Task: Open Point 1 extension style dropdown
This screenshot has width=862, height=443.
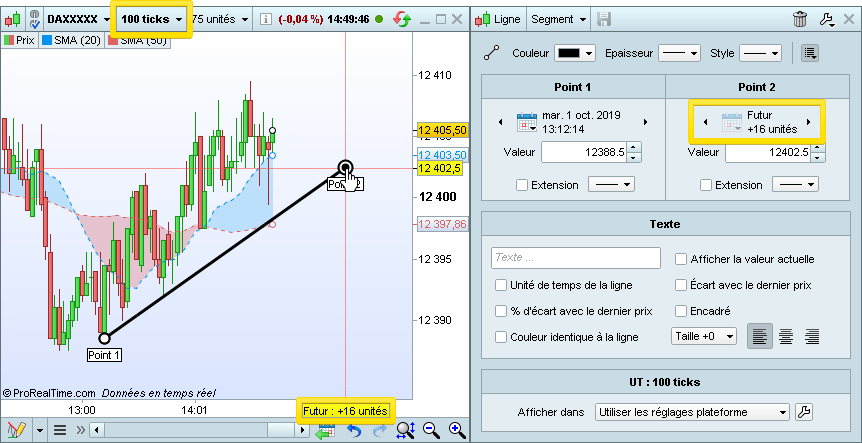Action: tap(611, 185)
